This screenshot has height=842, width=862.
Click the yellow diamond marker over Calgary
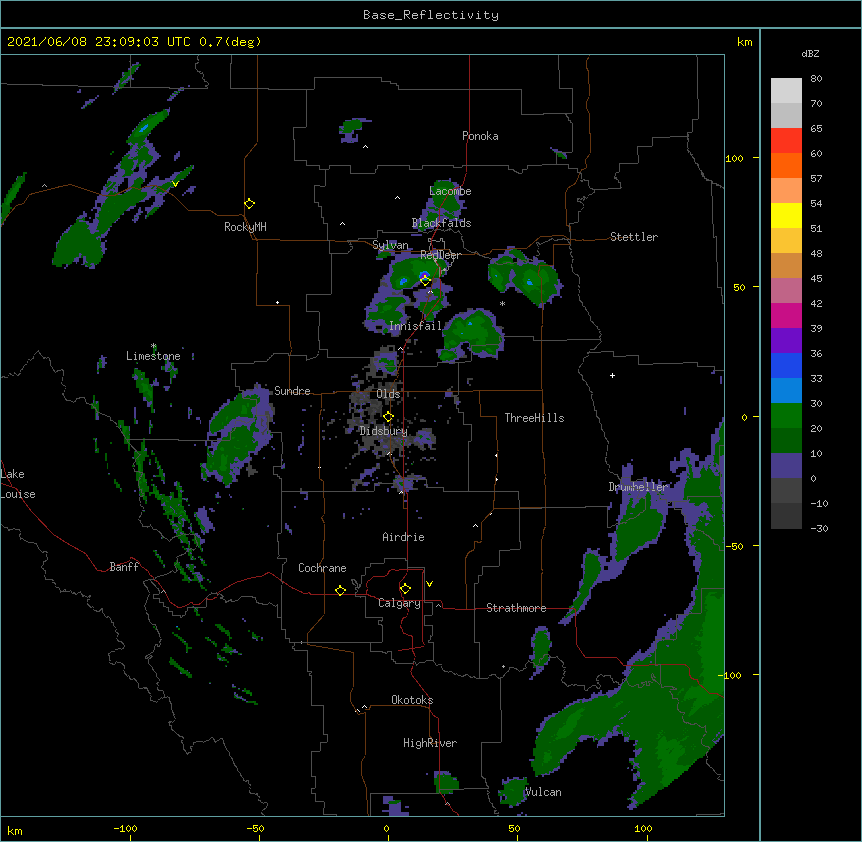405,589
